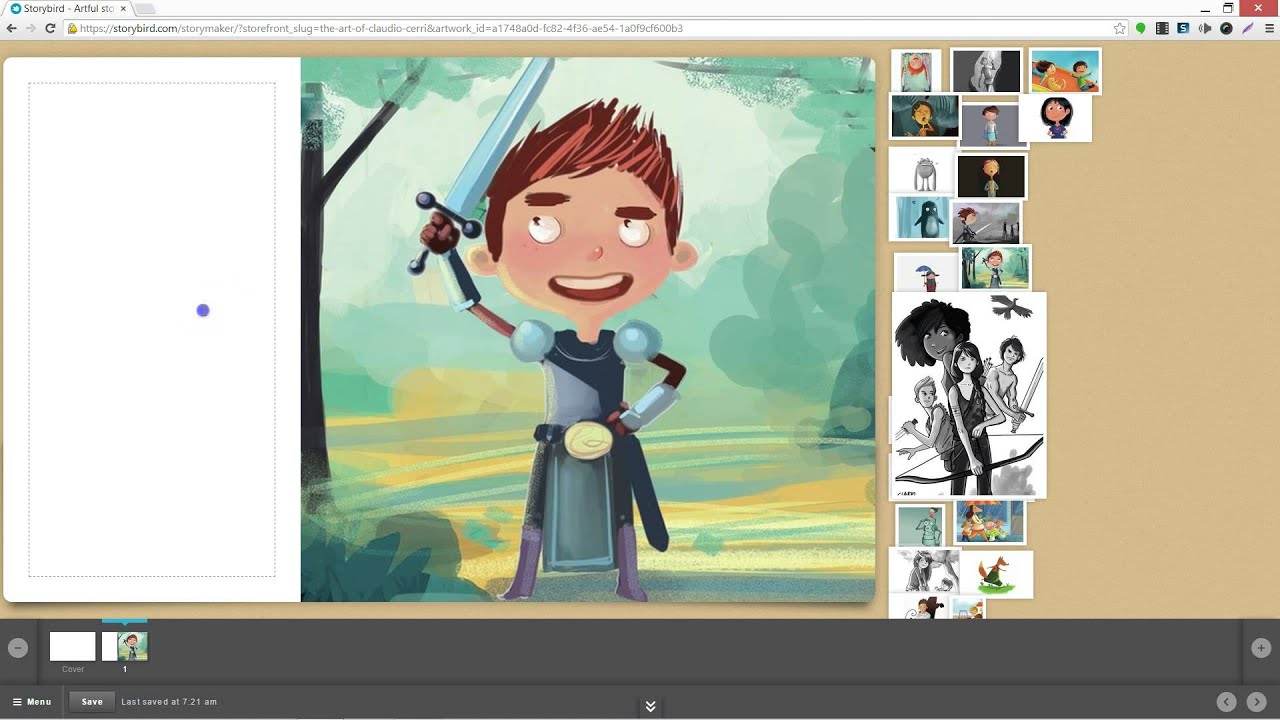Pick the gray statue artwork
1280x720 pixels.
coord(986,72)
